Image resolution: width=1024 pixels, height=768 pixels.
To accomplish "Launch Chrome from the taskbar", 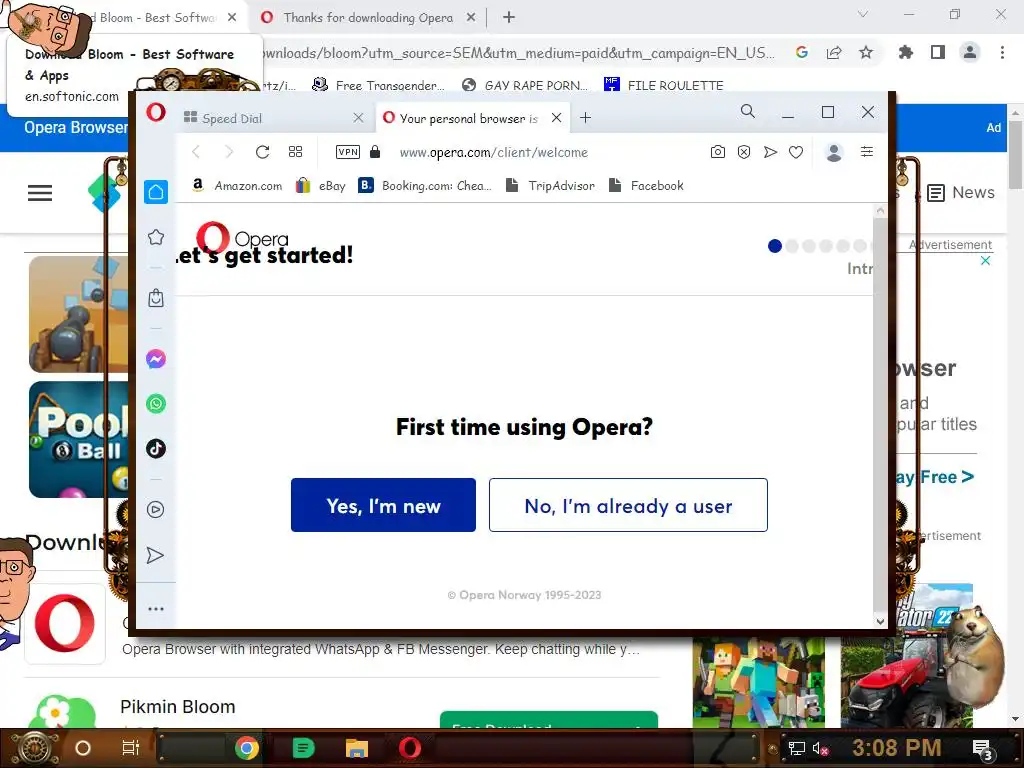I will [247, 748].
